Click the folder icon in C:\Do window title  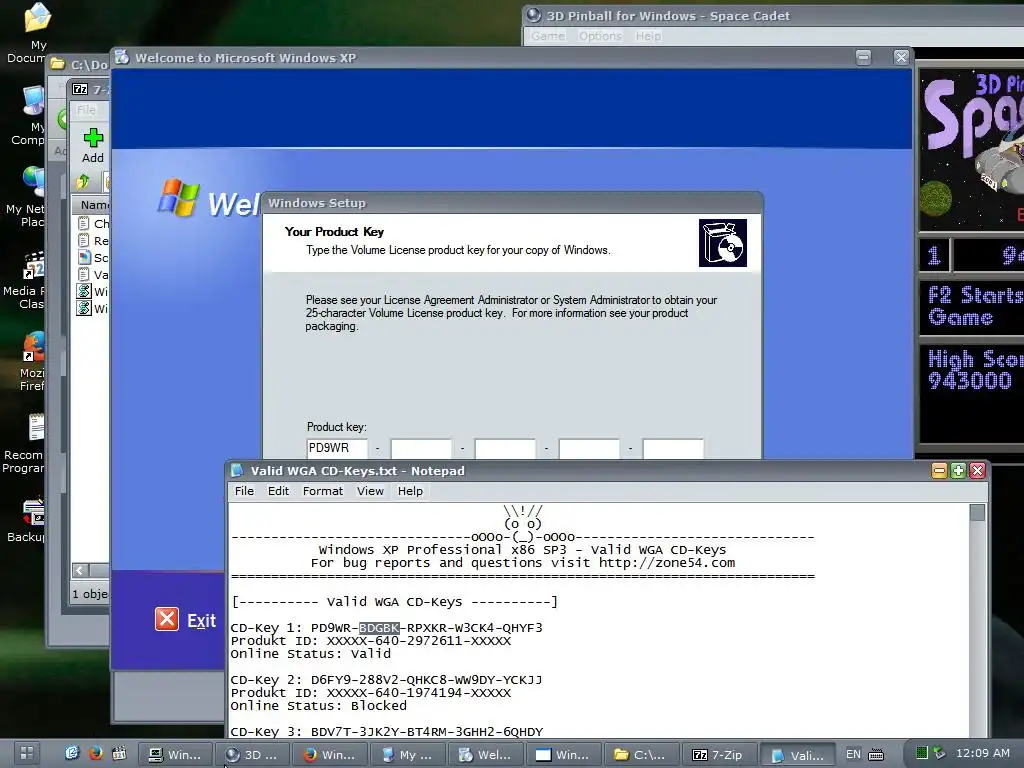pos(58,64)
